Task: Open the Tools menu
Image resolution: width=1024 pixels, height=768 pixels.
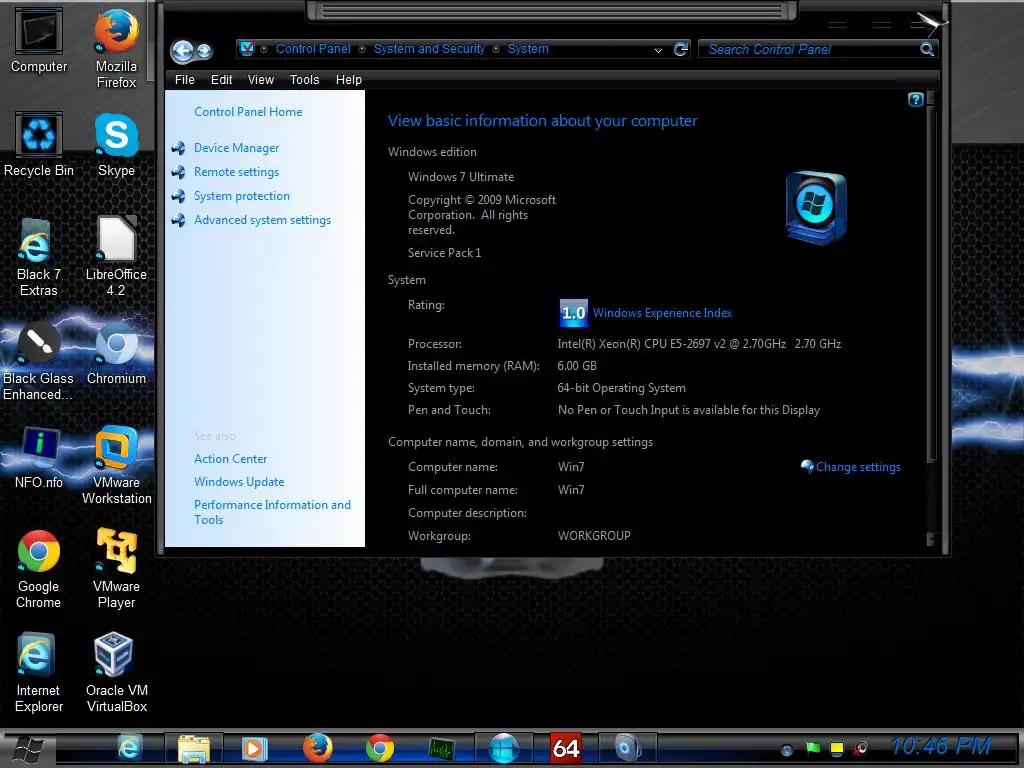Action: [304, 80]
